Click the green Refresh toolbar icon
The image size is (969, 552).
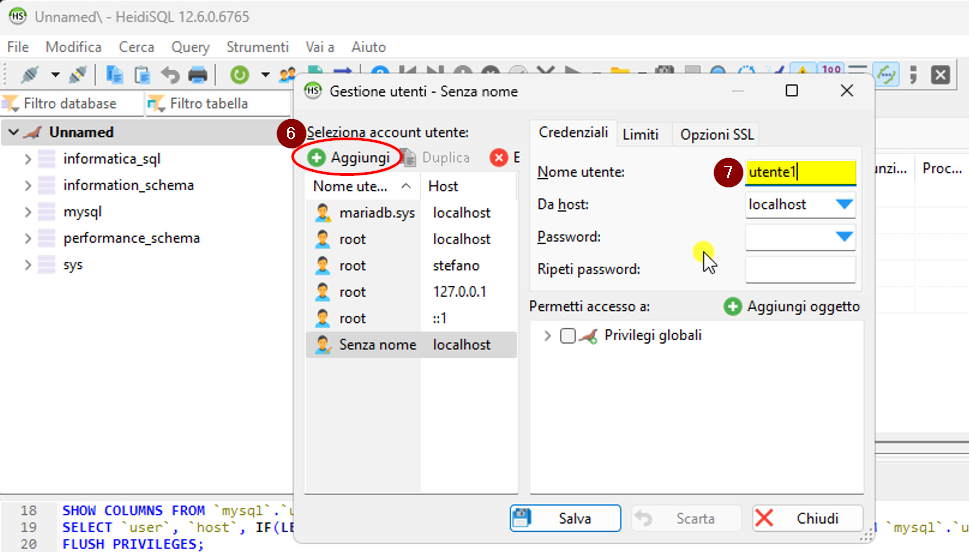[239, 75]
